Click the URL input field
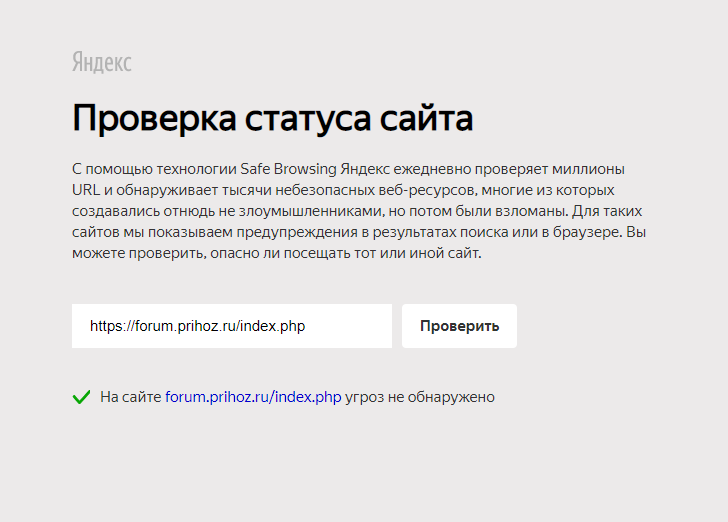 (x=232, y=326)
